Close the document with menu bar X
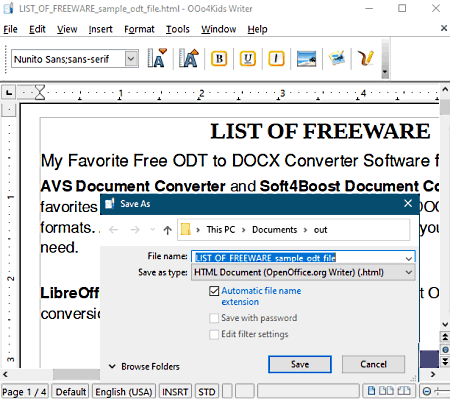 pyautogui.click(x=444, y=28)
